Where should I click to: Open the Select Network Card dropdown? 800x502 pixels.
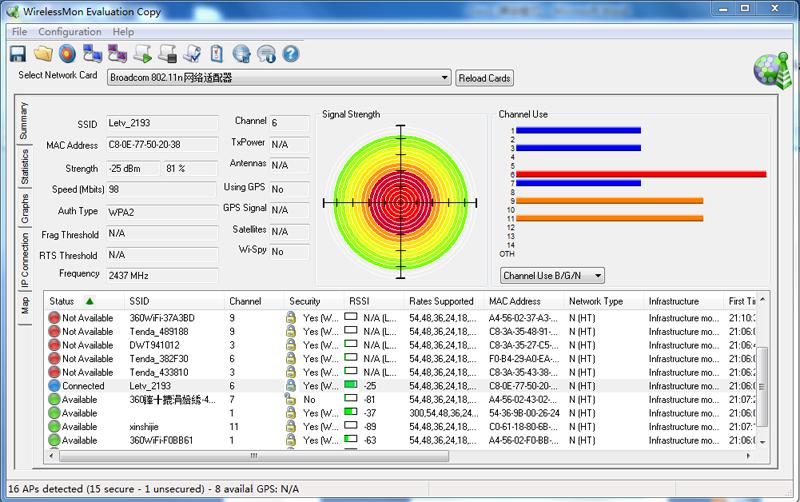click(x=445, y=78)
